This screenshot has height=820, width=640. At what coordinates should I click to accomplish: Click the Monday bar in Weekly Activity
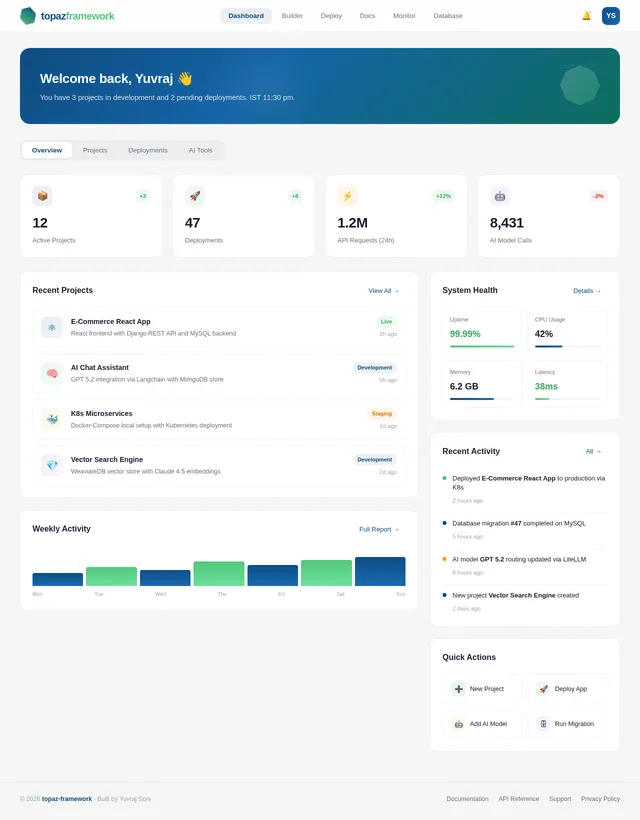click(x=58, y=579)
